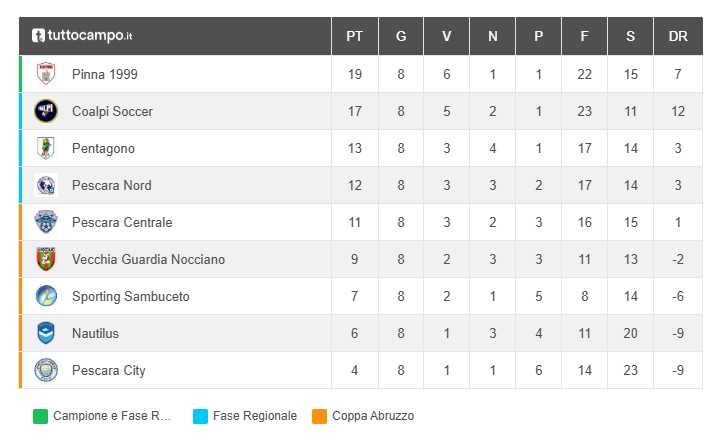The image size is (726, 443).
Task: Sort by the PT column header
Action: [355, 36]
